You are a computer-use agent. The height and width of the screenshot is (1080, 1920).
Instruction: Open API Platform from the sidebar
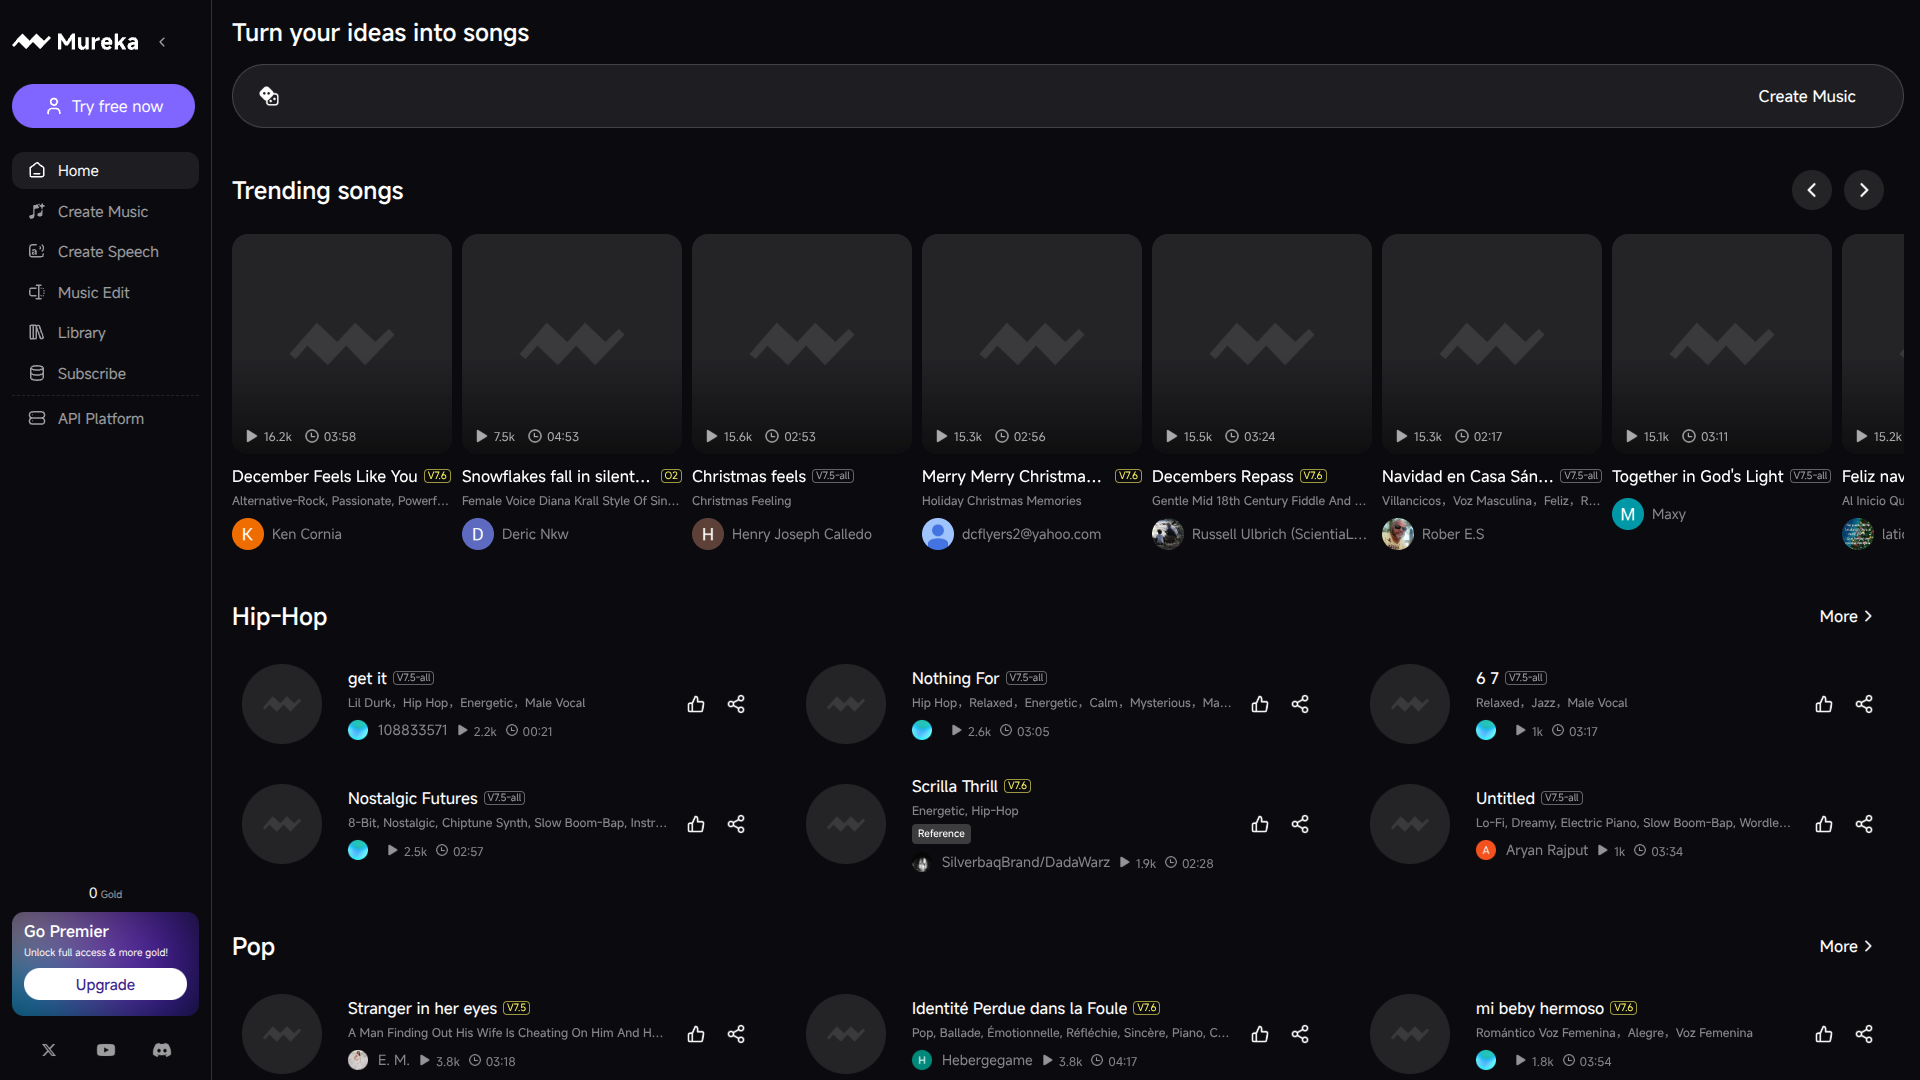[x=99, y=418]
